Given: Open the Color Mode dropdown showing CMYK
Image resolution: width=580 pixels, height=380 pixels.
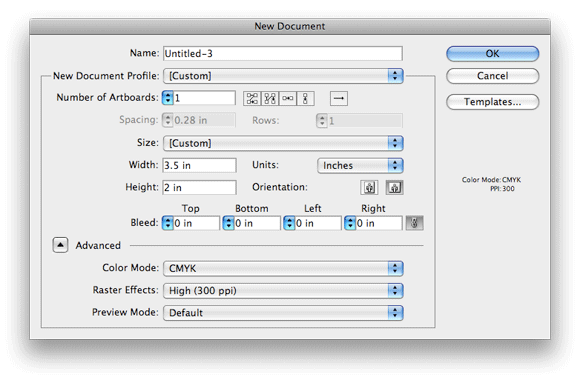Looking at the screenshot, I should coord(283,268).
